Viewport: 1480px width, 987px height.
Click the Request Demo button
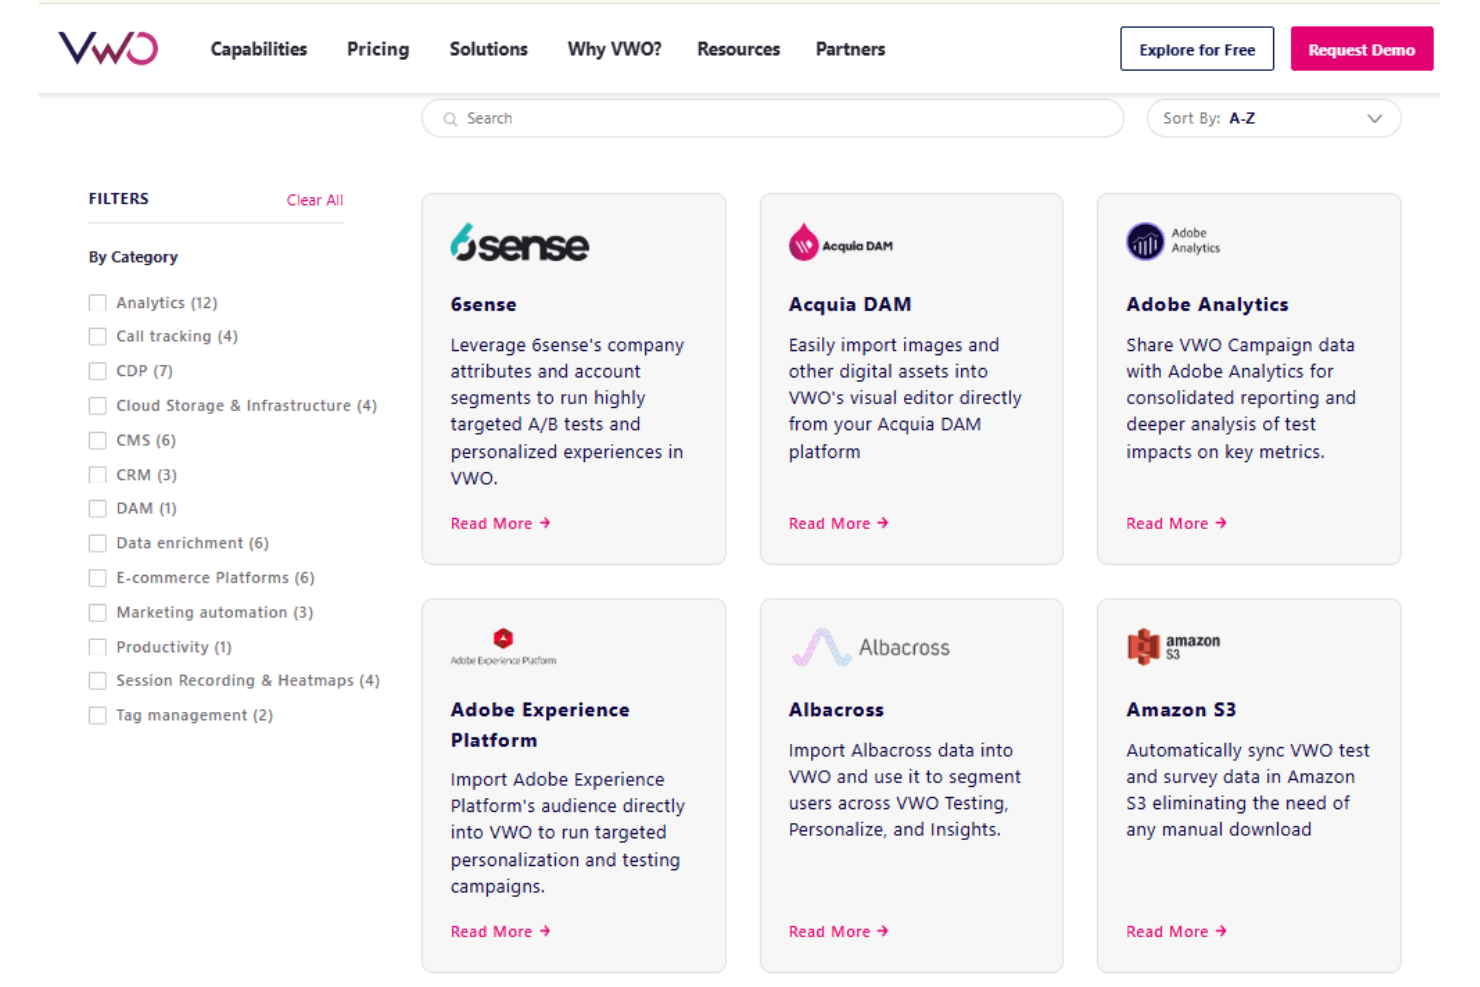tap(1361, 49)
